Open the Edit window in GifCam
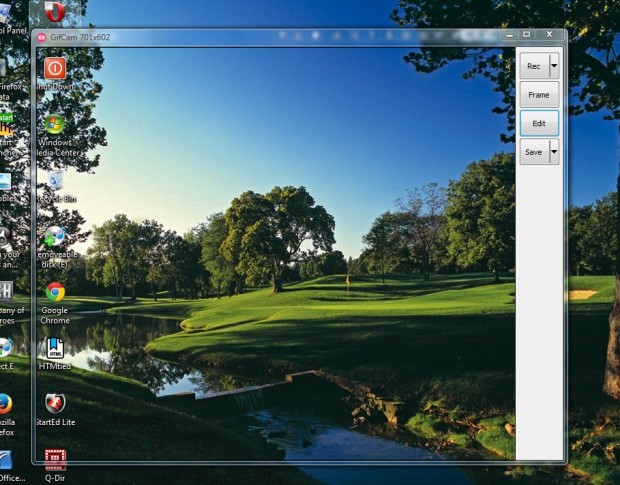Image resolution: width=620 pixels, height=485 pixels. point(539,123)
